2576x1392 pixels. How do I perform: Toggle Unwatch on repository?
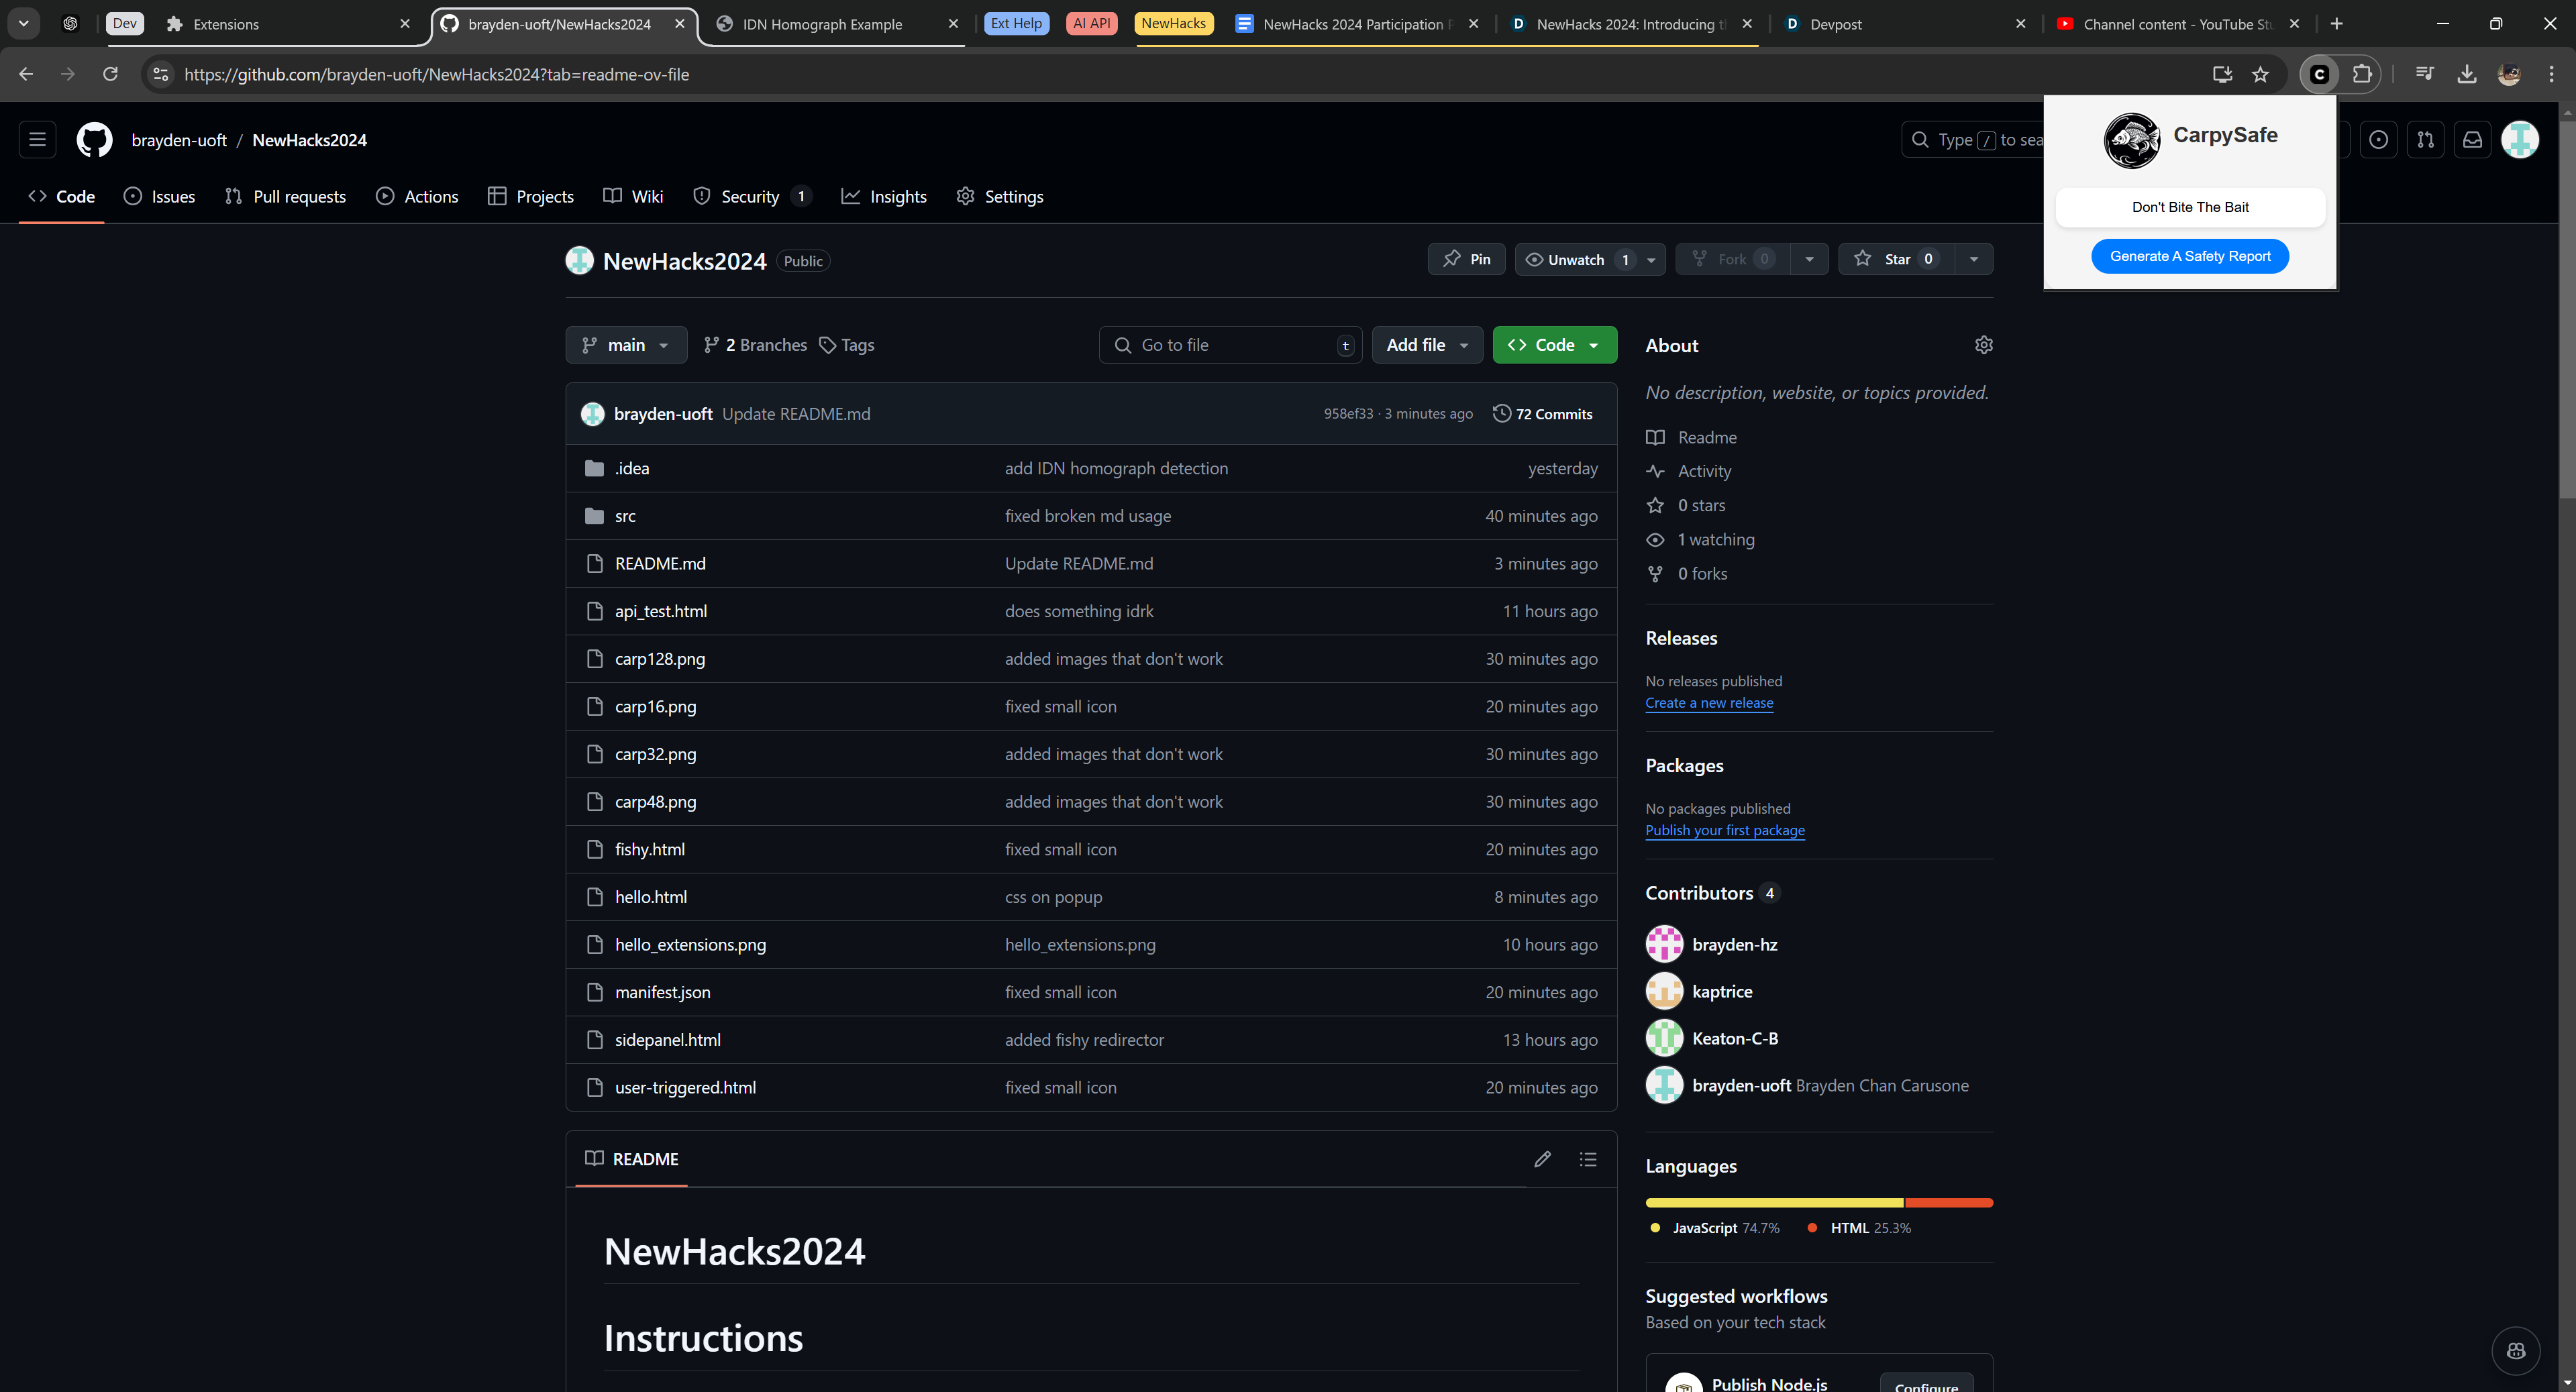click(x=1576, y=259)
